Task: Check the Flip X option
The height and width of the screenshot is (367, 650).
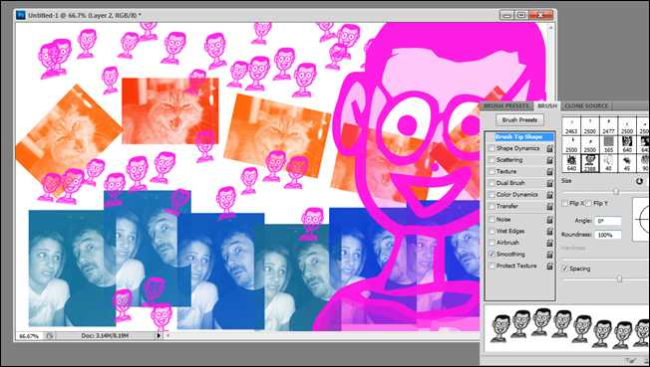Action: tap(565, 204)
